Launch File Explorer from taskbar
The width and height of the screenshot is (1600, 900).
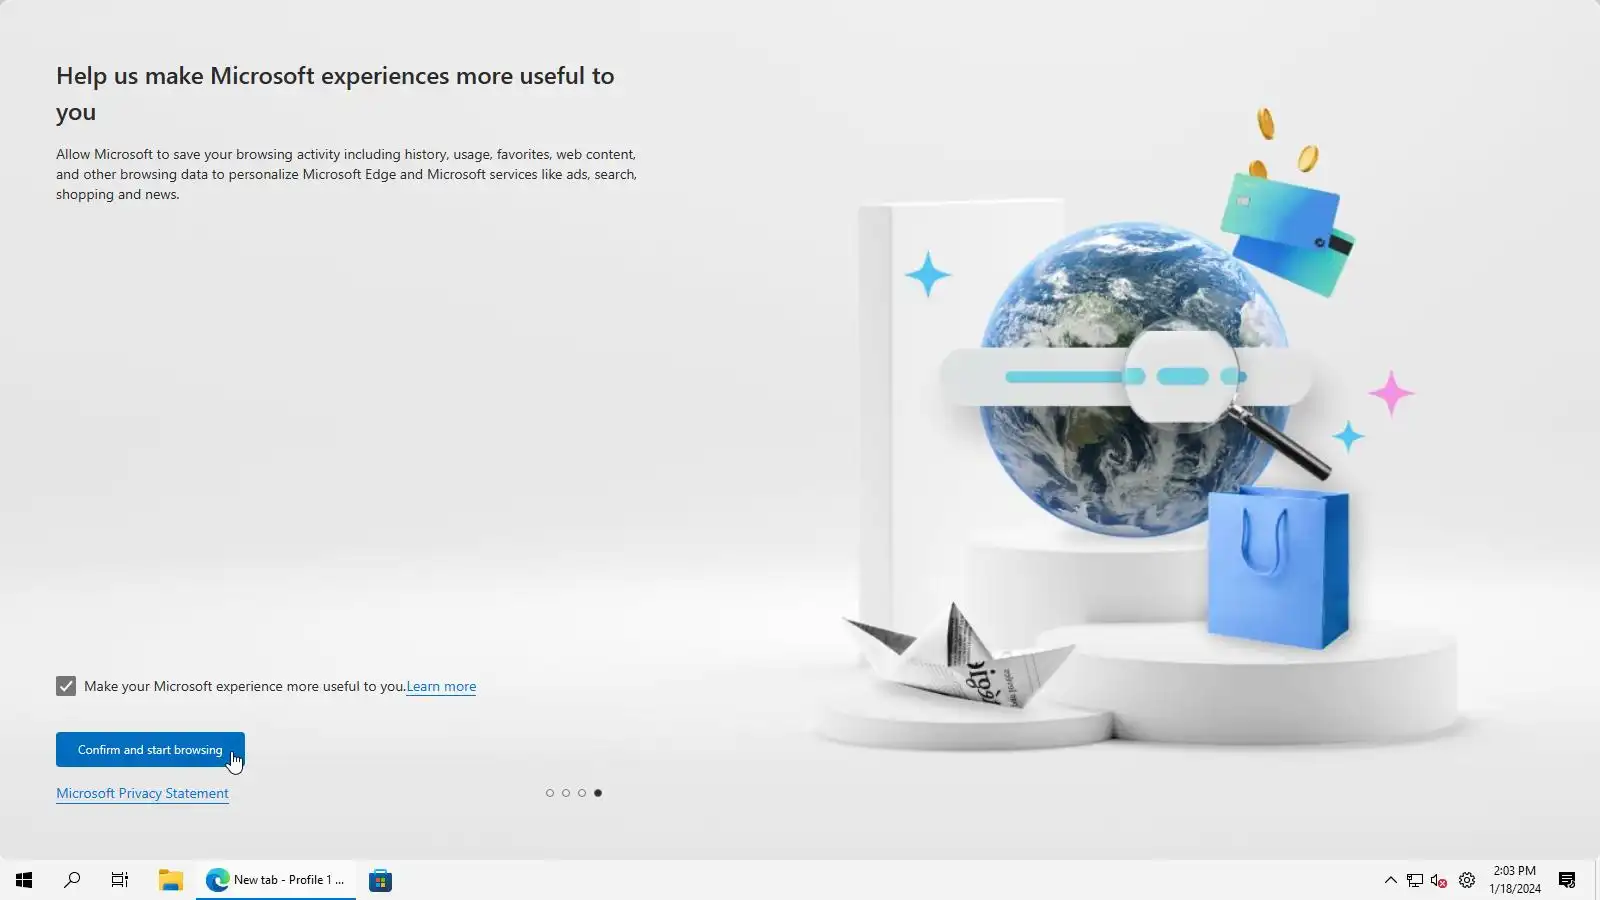click(171, 880)
